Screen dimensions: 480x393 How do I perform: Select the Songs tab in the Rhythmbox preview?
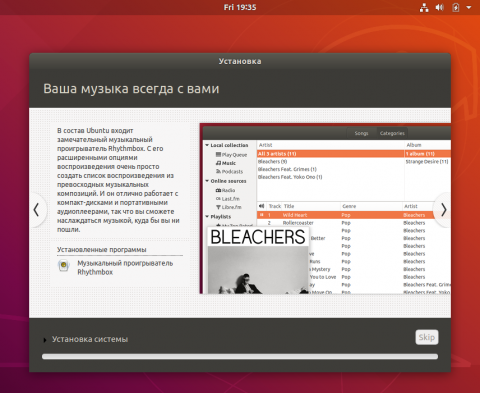361,133
